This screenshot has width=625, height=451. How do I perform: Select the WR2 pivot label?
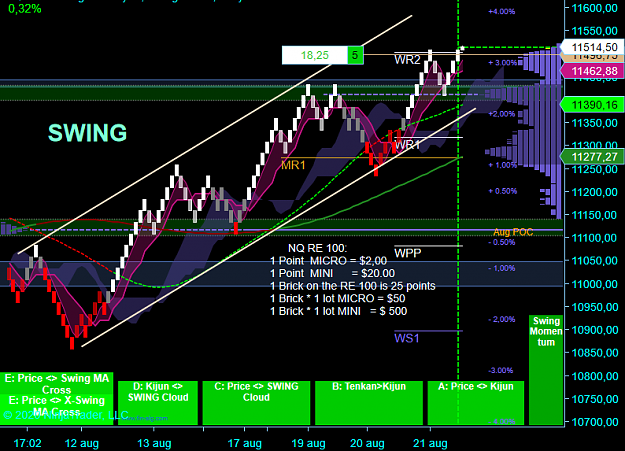(x=407, y=60)
